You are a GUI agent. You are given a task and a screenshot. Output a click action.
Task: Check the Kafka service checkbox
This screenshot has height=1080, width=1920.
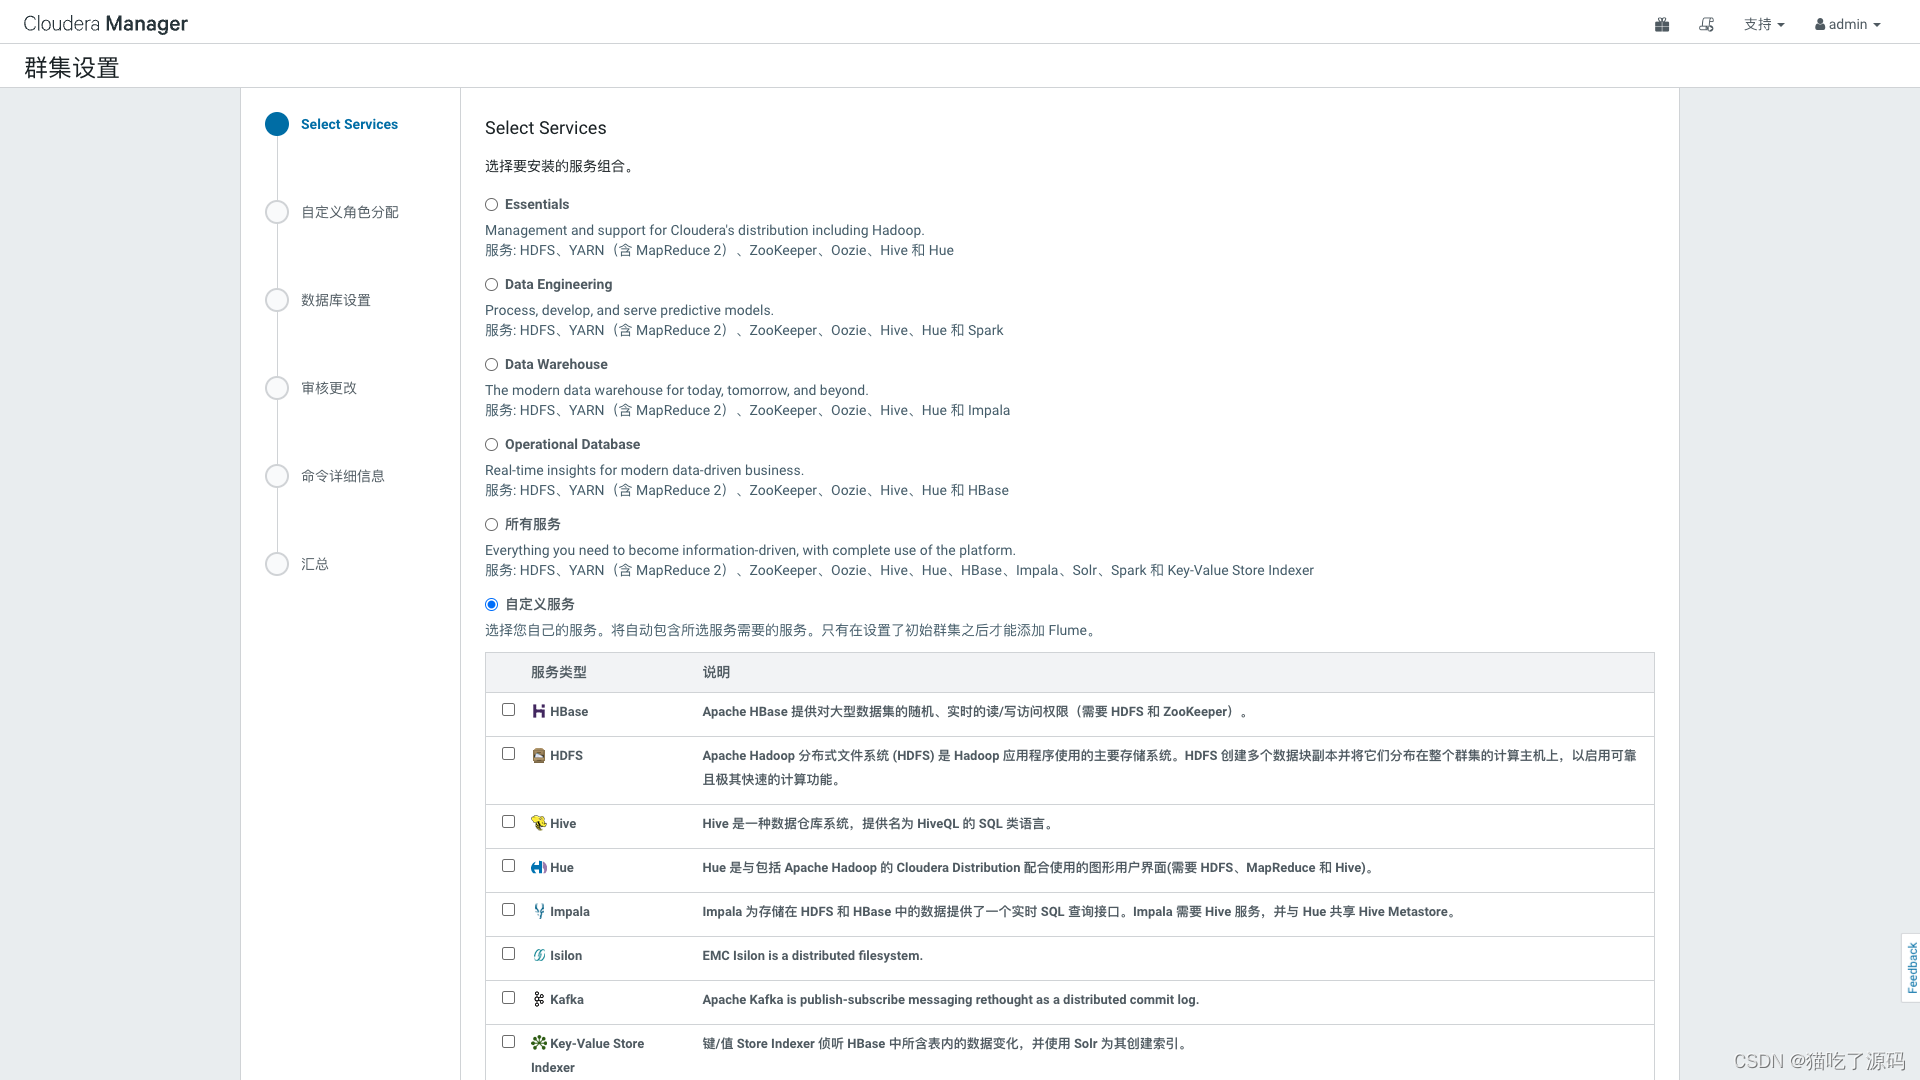[x=508, y=998]
